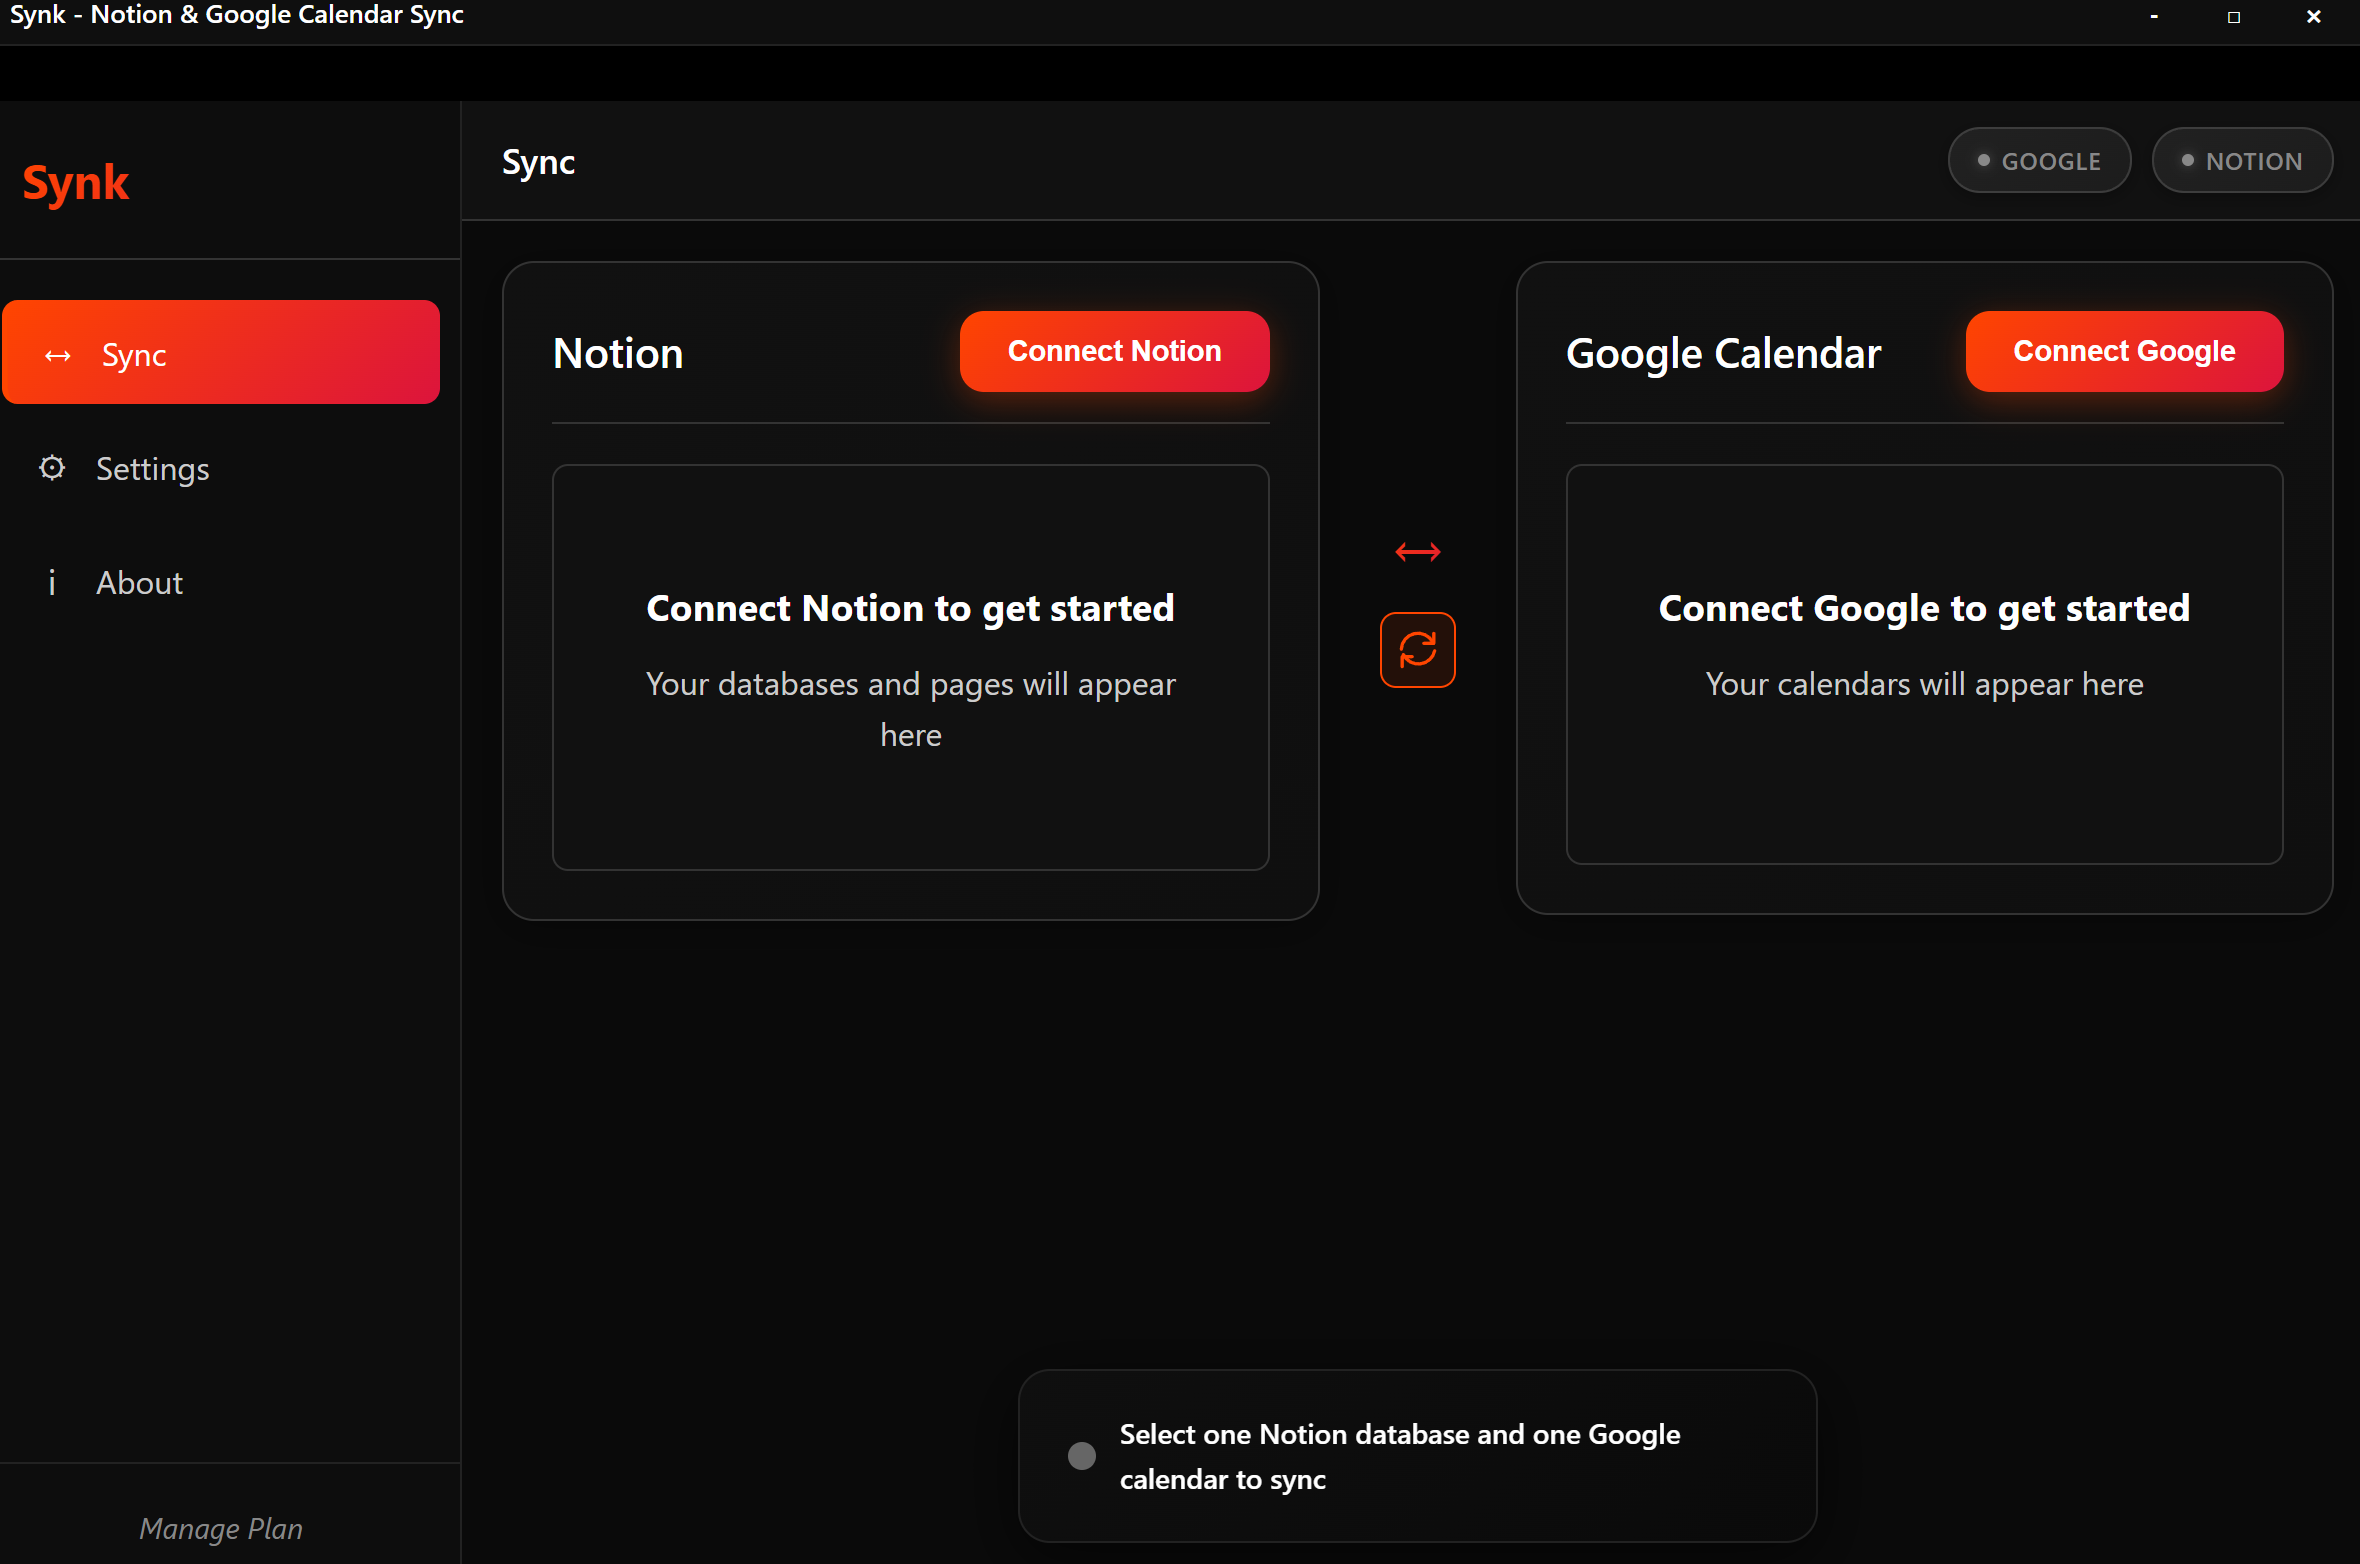Click the gray status dot in sync message
Viewport: 2360px width, 1564px height.
point(1081,1455)
